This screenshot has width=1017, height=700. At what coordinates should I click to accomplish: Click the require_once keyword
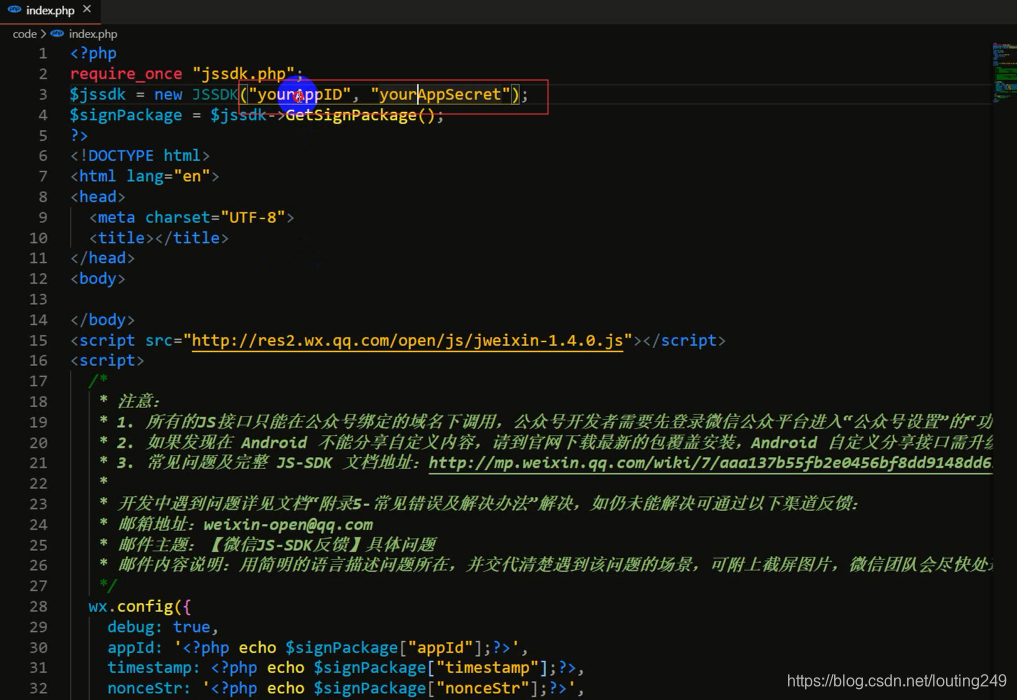coord(126,74)
